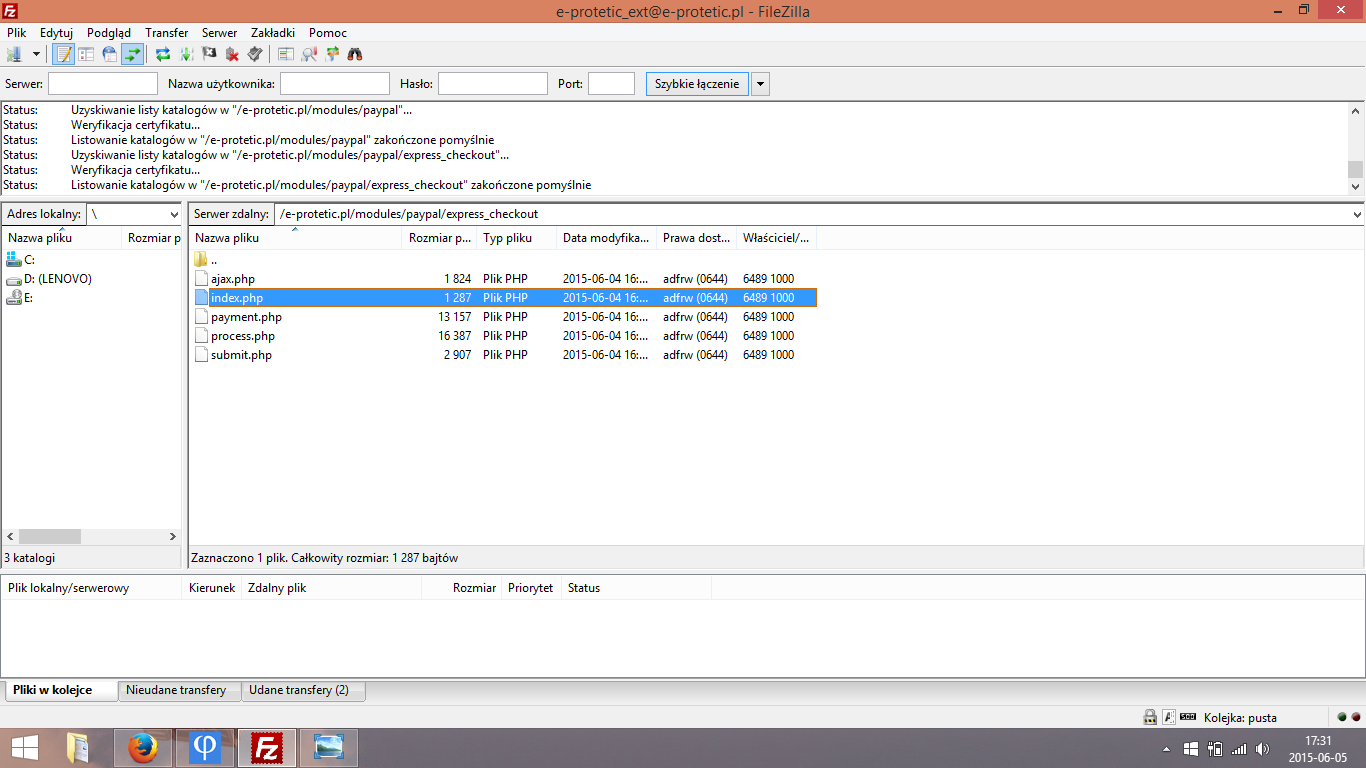Switch to the Pliki w kolejce tab
This screenshot has width=1366, height=768.
pos(60,690)
